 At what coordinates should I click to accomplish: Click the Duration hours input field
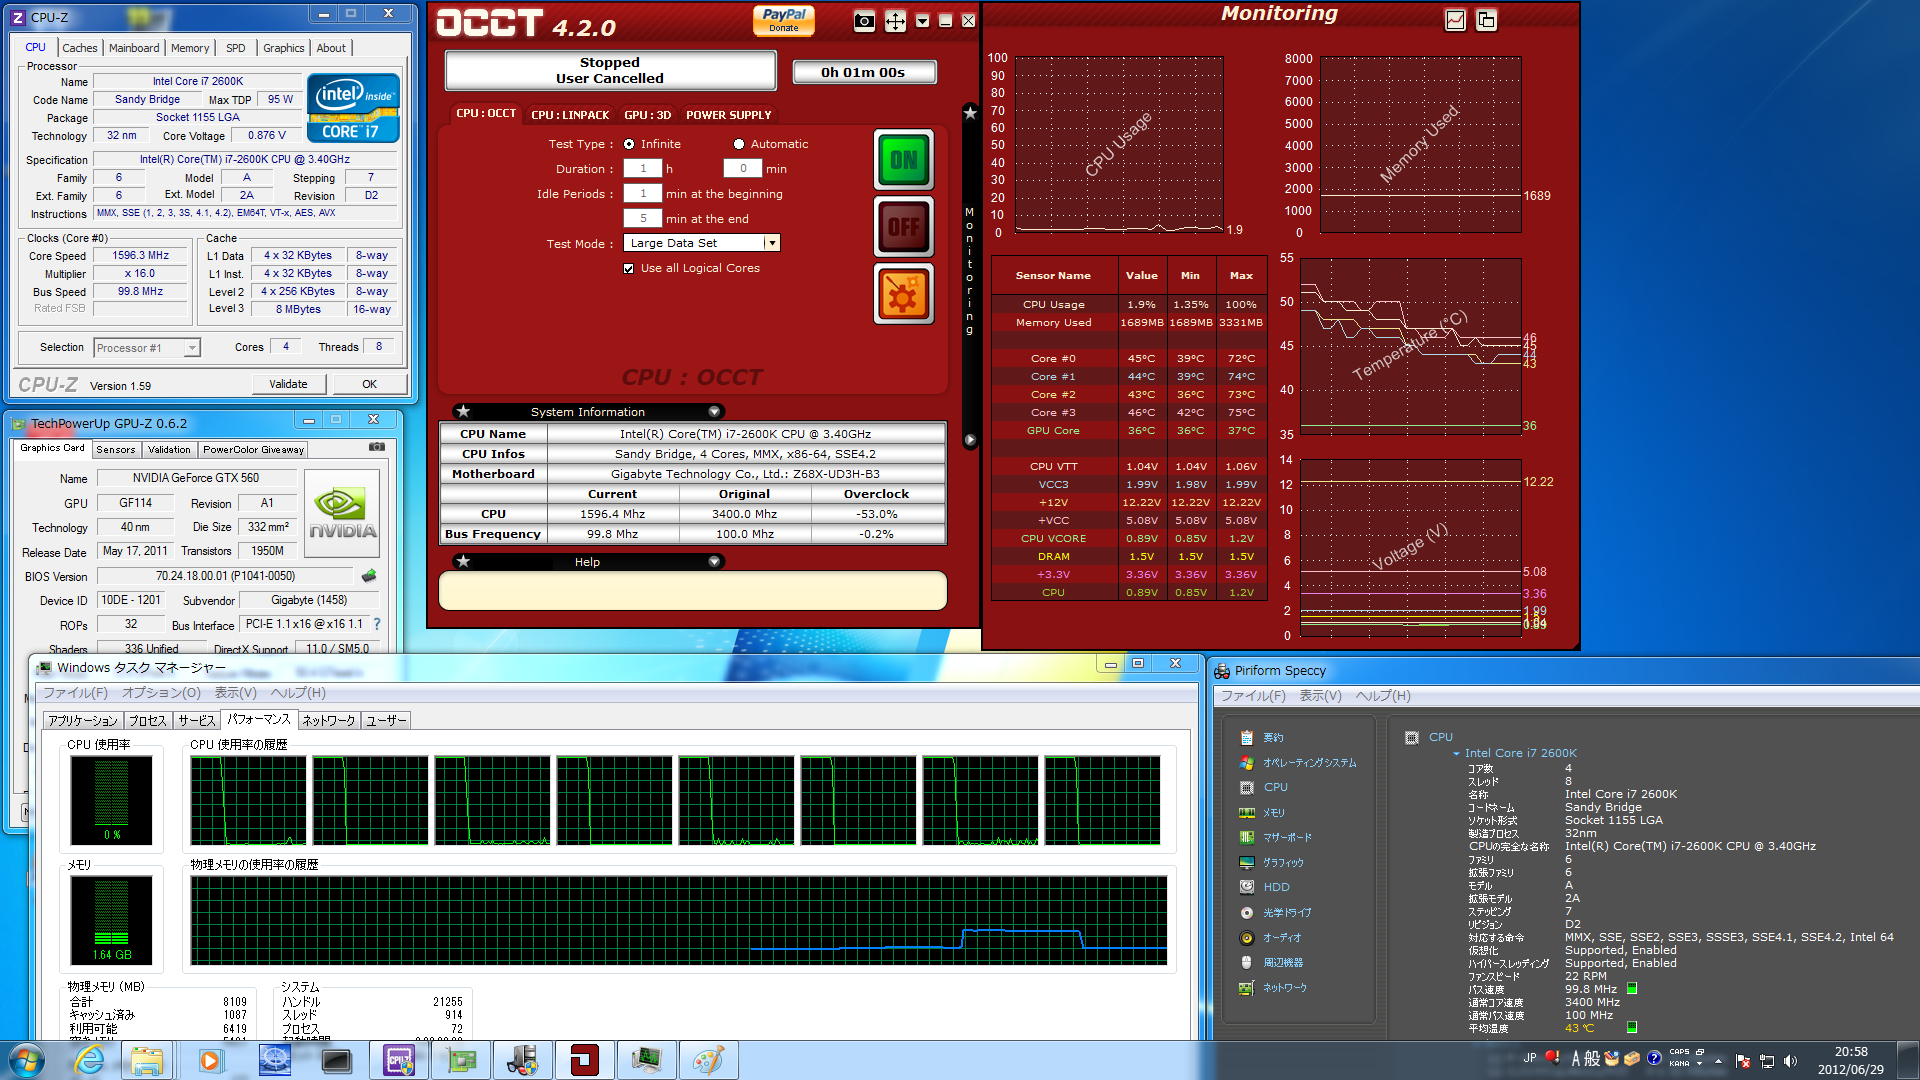click(x=643, y=169)
